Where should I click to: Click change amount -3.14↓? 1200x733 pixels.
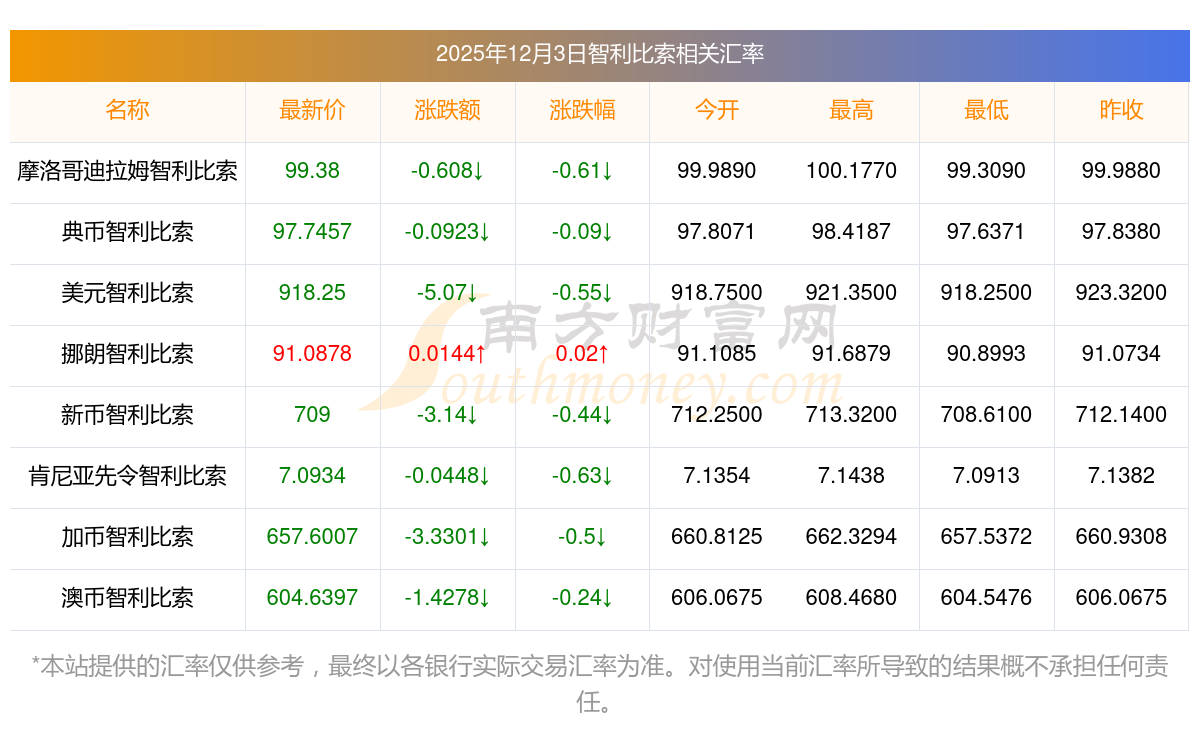pos(447,415)
